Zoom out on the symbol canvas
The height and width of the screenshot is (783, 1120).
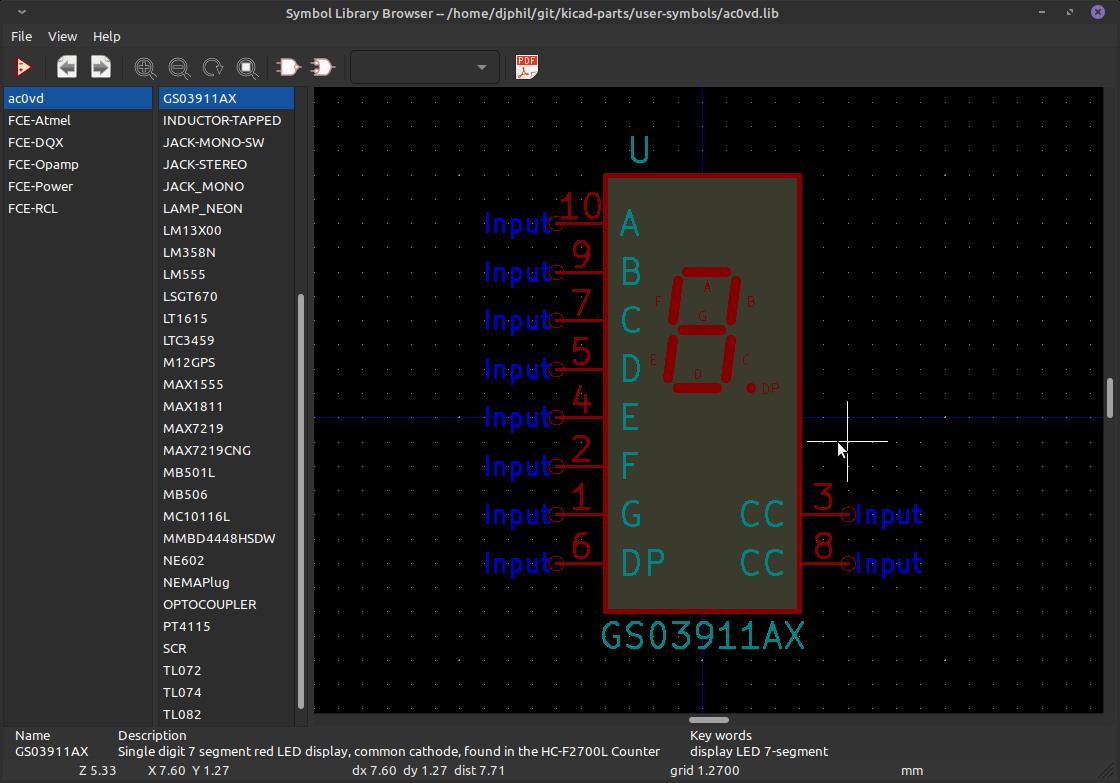tap(179, 68)
